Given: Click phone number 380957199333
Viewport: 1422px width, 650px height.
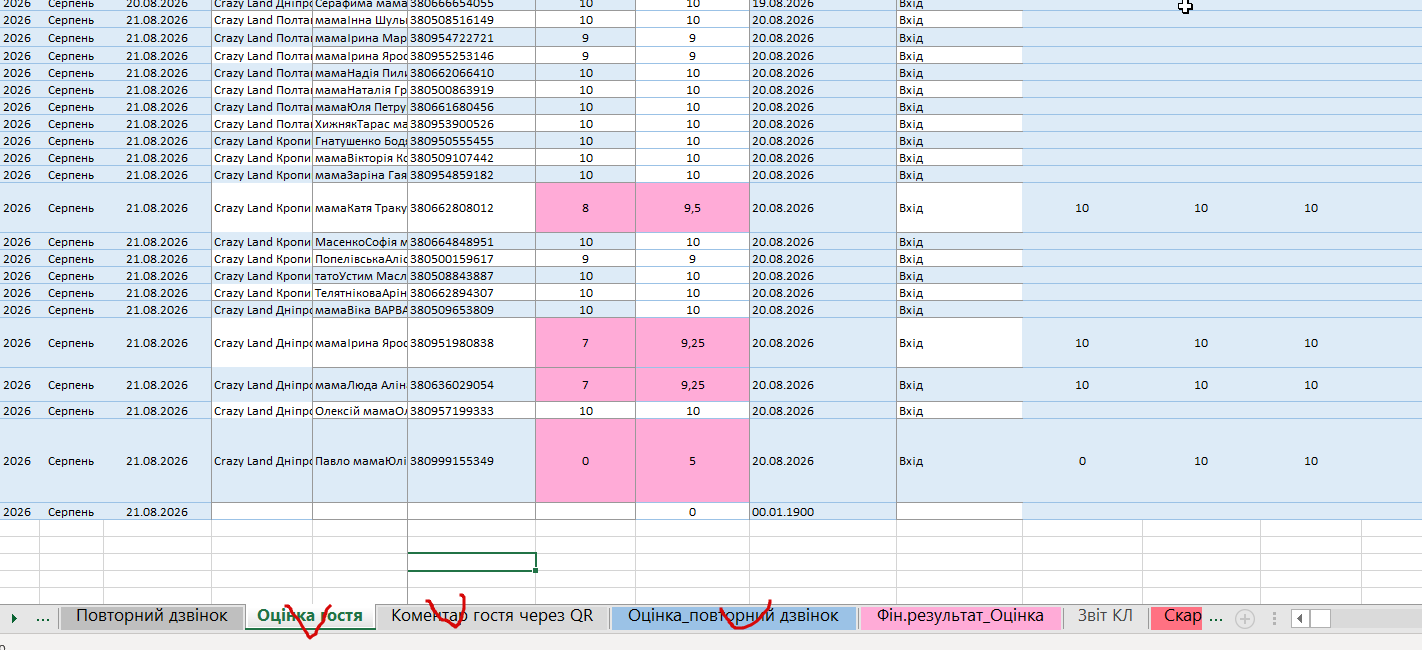Looking at the screenshot, I should 471,411.
